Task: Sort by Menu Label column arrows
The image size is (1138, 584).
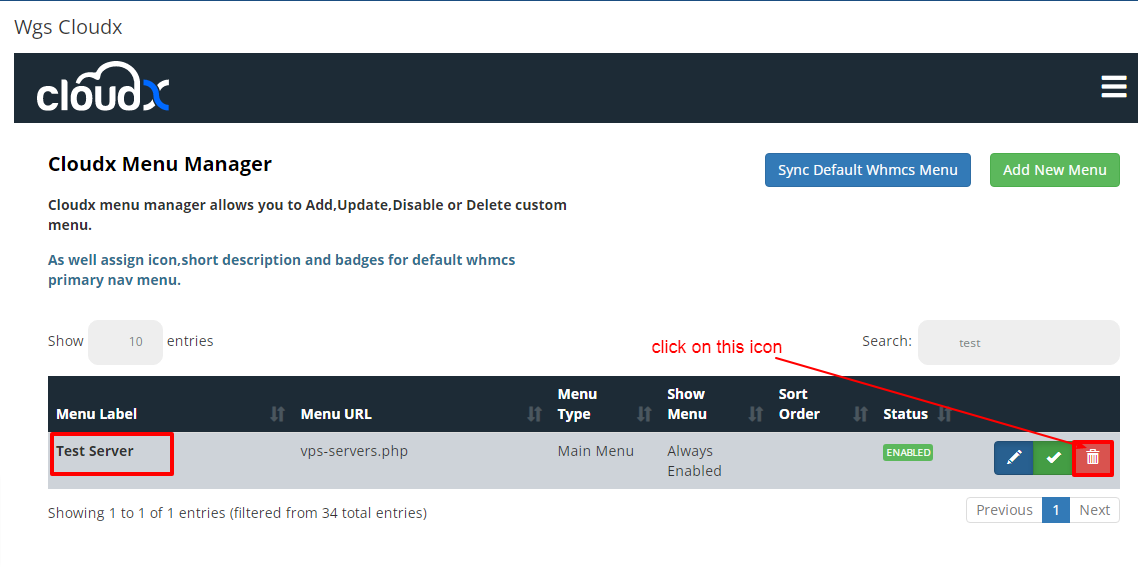Action: (278, 414)
